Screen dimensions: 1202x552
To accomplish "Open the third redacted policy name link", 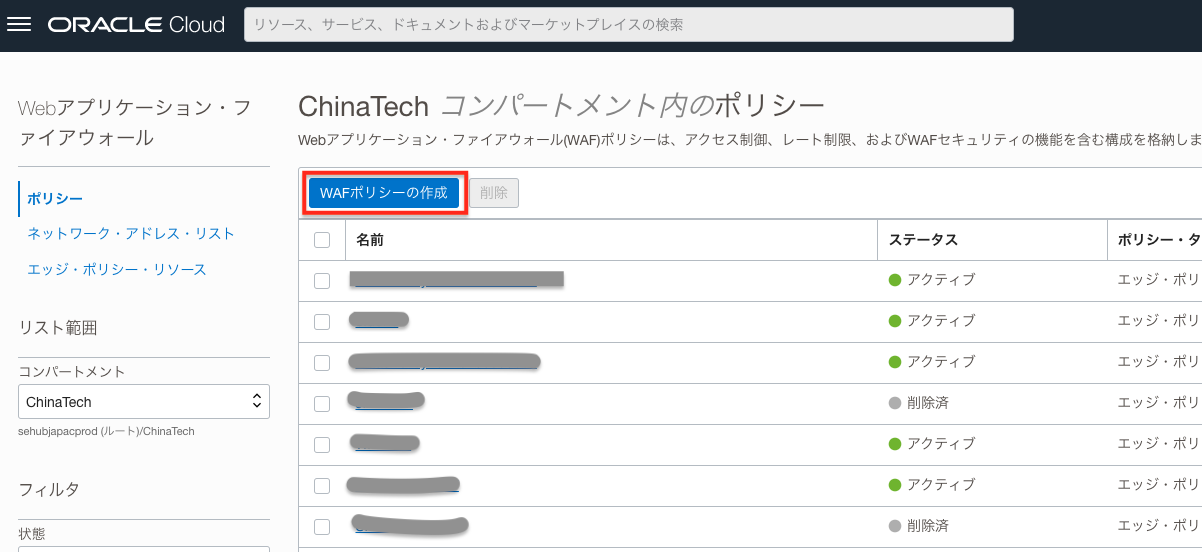I will [x=445, y=362].
